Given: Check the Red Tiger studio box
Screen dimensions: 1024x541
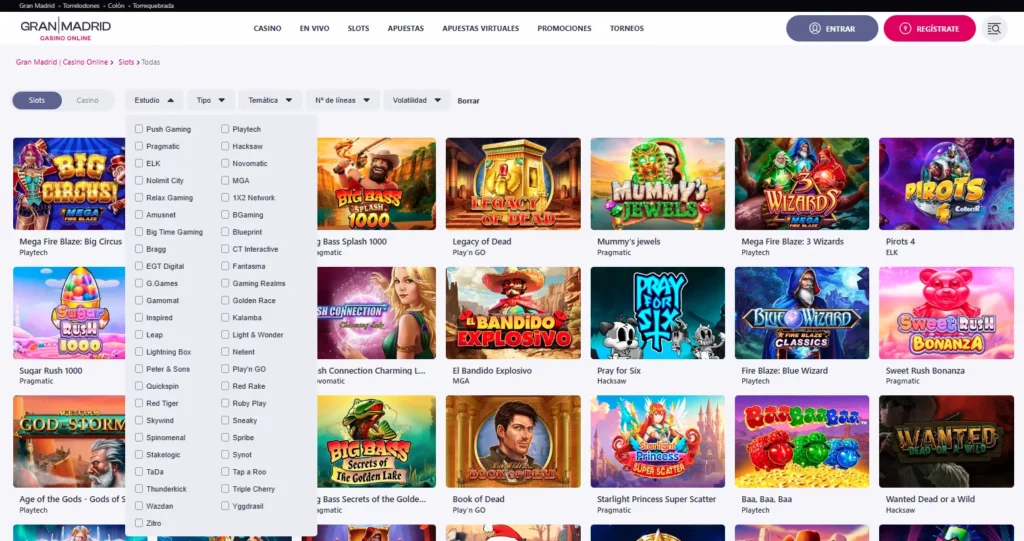Looking at the screenshot, I should click(138, 402).
